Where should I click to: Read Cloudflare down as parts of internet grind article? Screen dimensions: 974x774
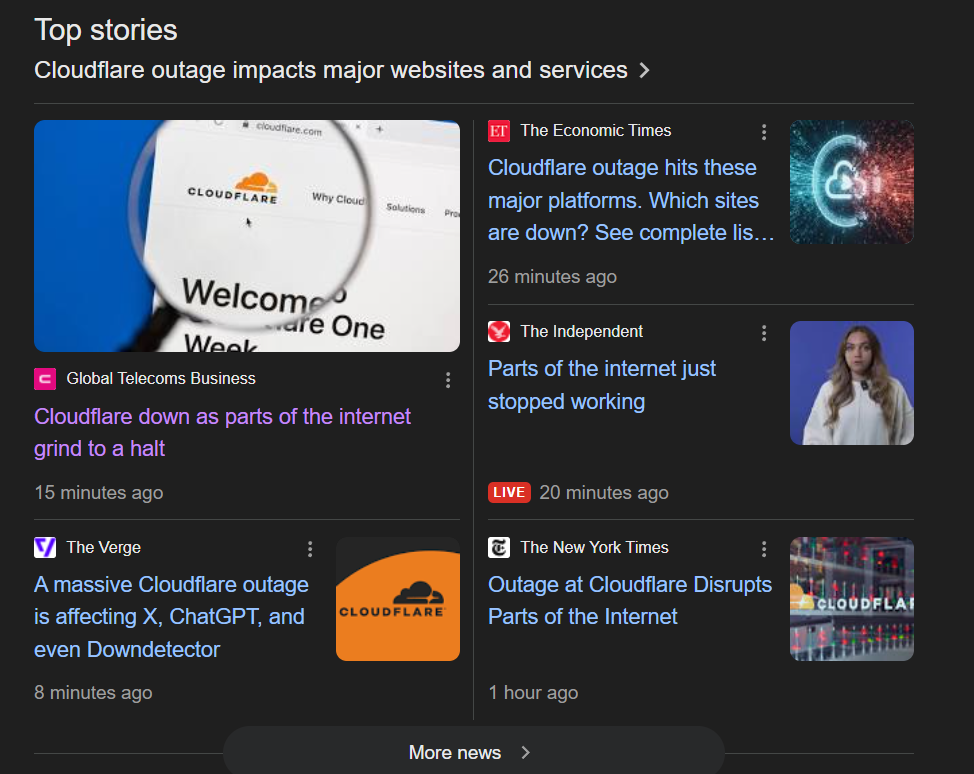click(x=222, y=432)
